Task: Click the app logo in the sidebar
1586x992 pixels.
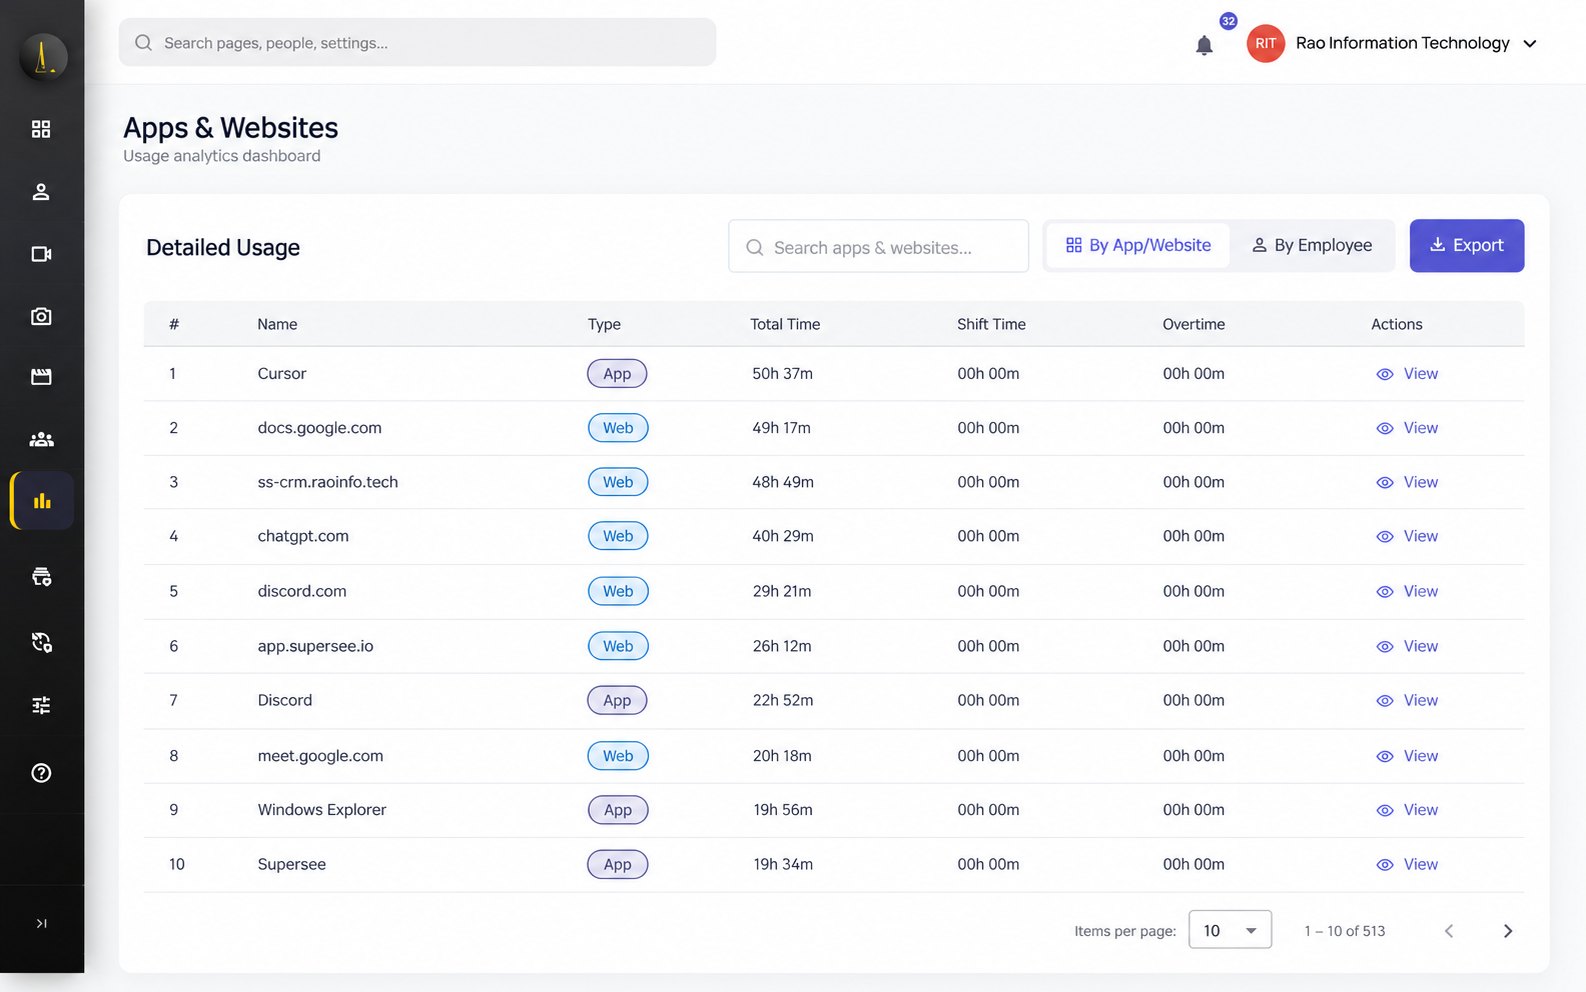Action: [43, 56]
